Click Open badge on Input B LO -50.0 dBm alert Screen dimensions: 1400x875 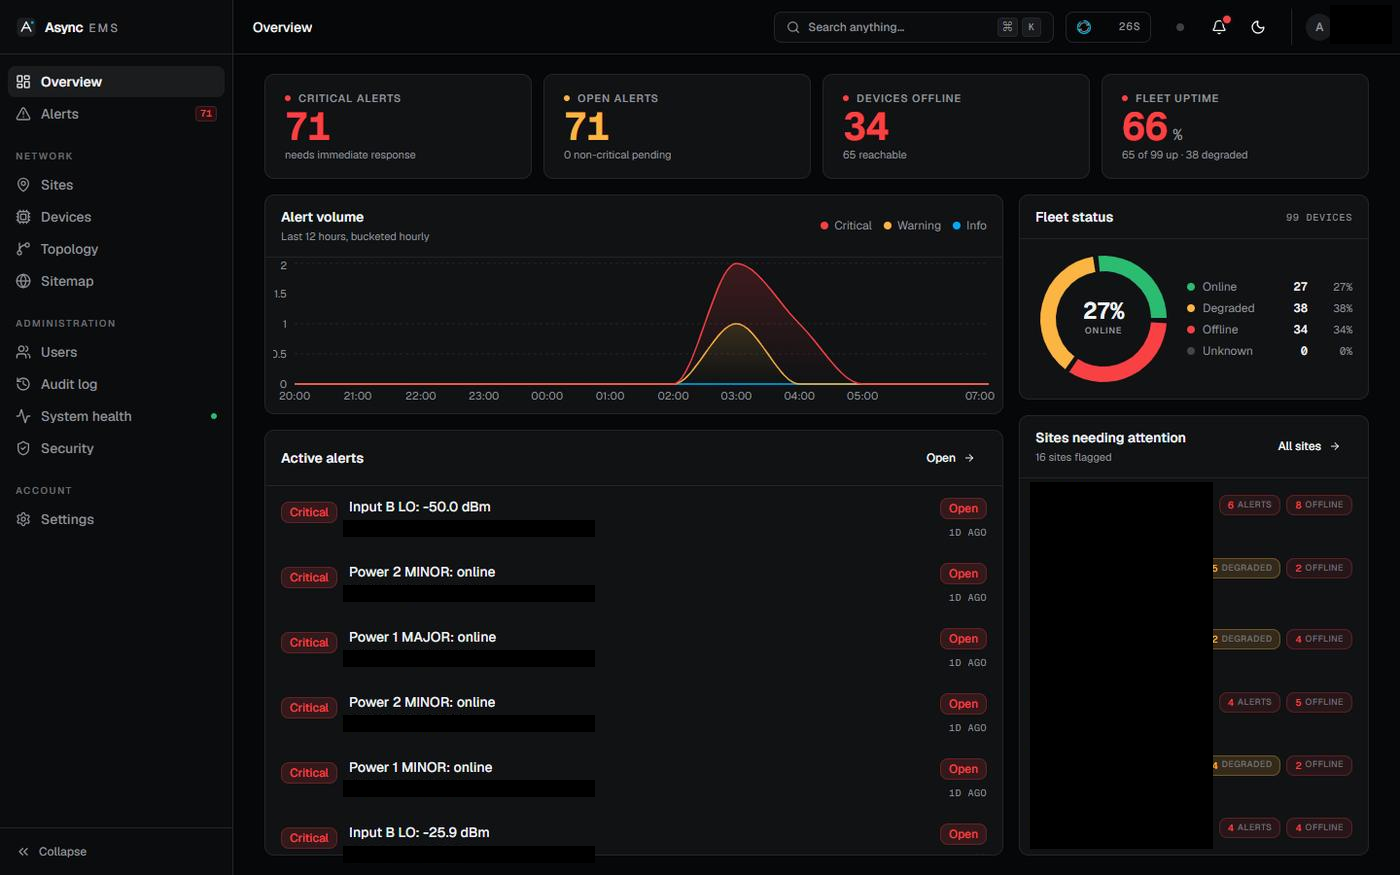coord(963,509)
